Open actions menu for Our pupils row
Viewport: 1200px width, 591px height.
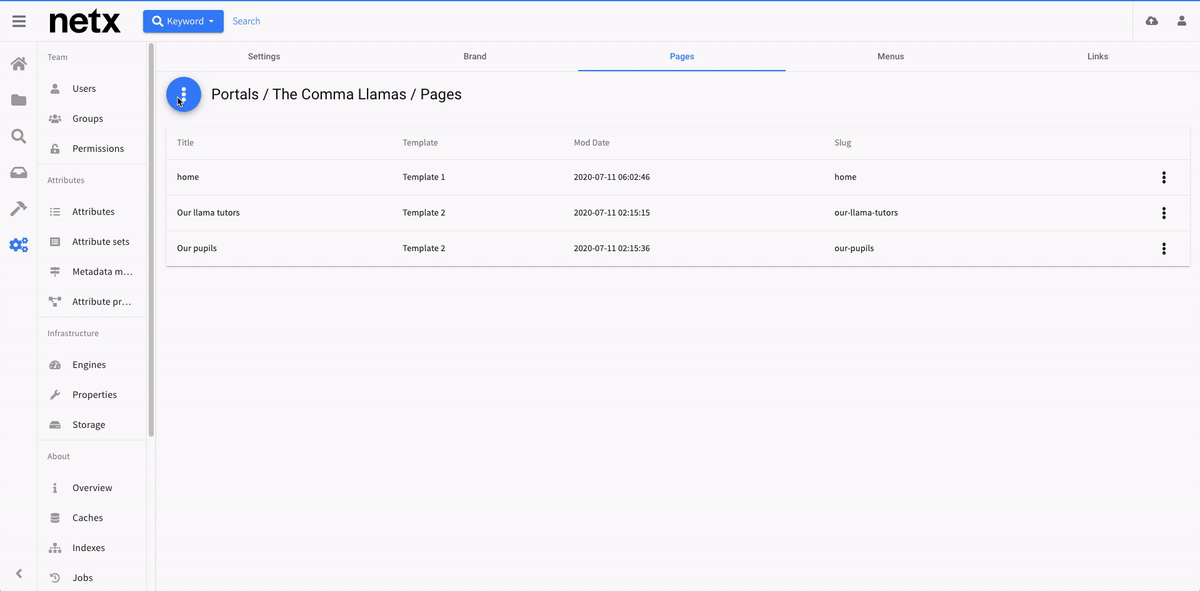point(1164,249)
